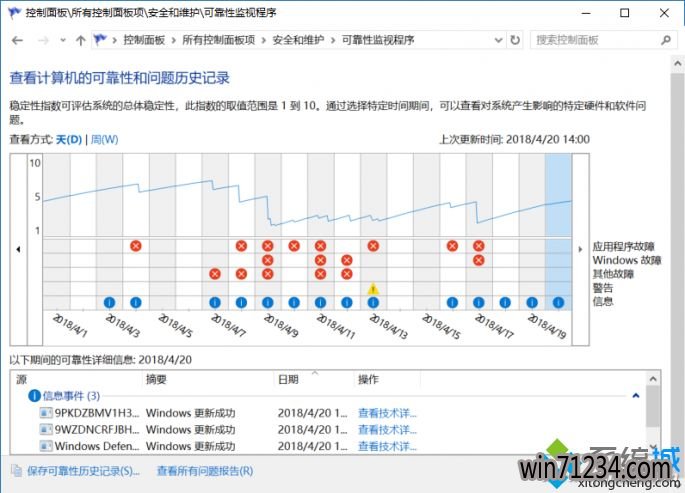Open 查看技术详细信息 for the Windows Defender row
Image resolution: width=685 pixels, height=493 pixels.
[x=387, y=446]
